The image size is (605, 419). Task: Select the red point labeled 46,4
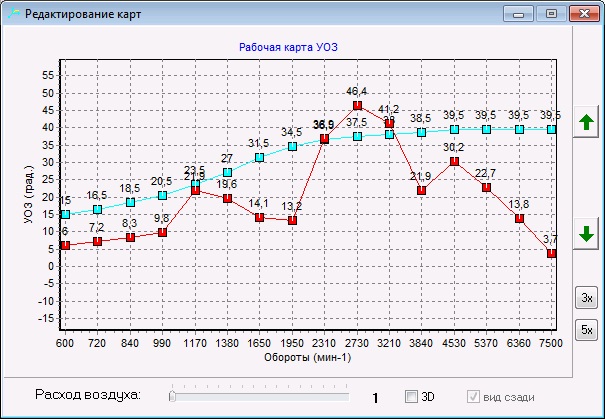pos(357,106)
